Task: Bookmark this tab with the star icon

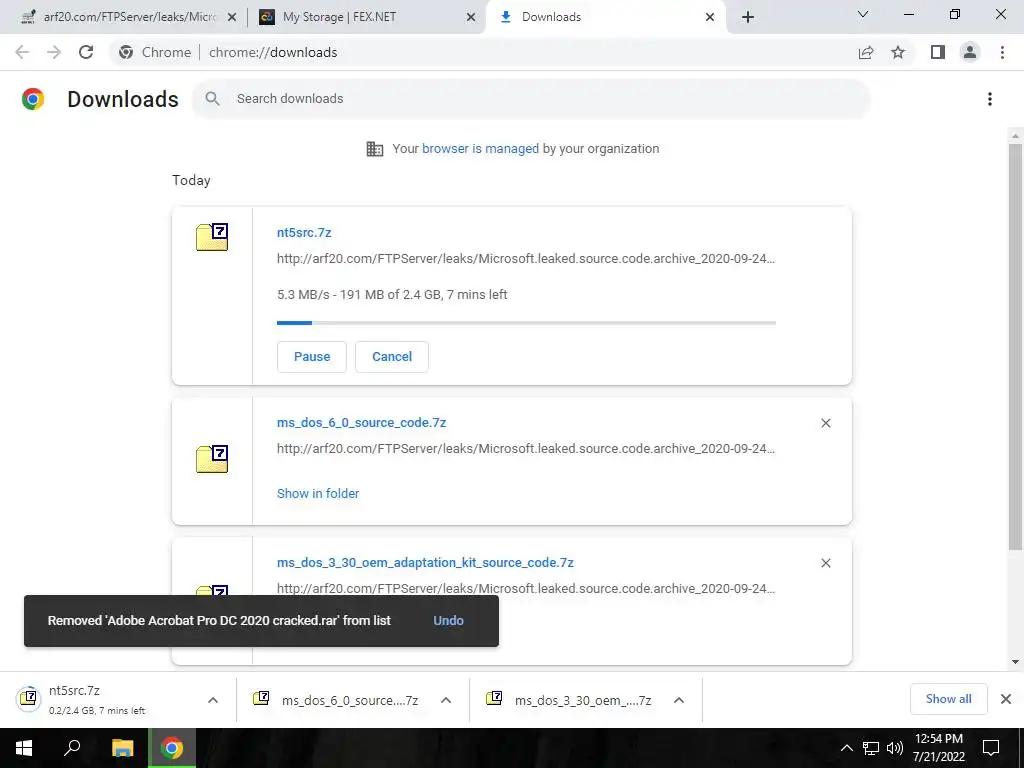Action: tap(898, 52)
